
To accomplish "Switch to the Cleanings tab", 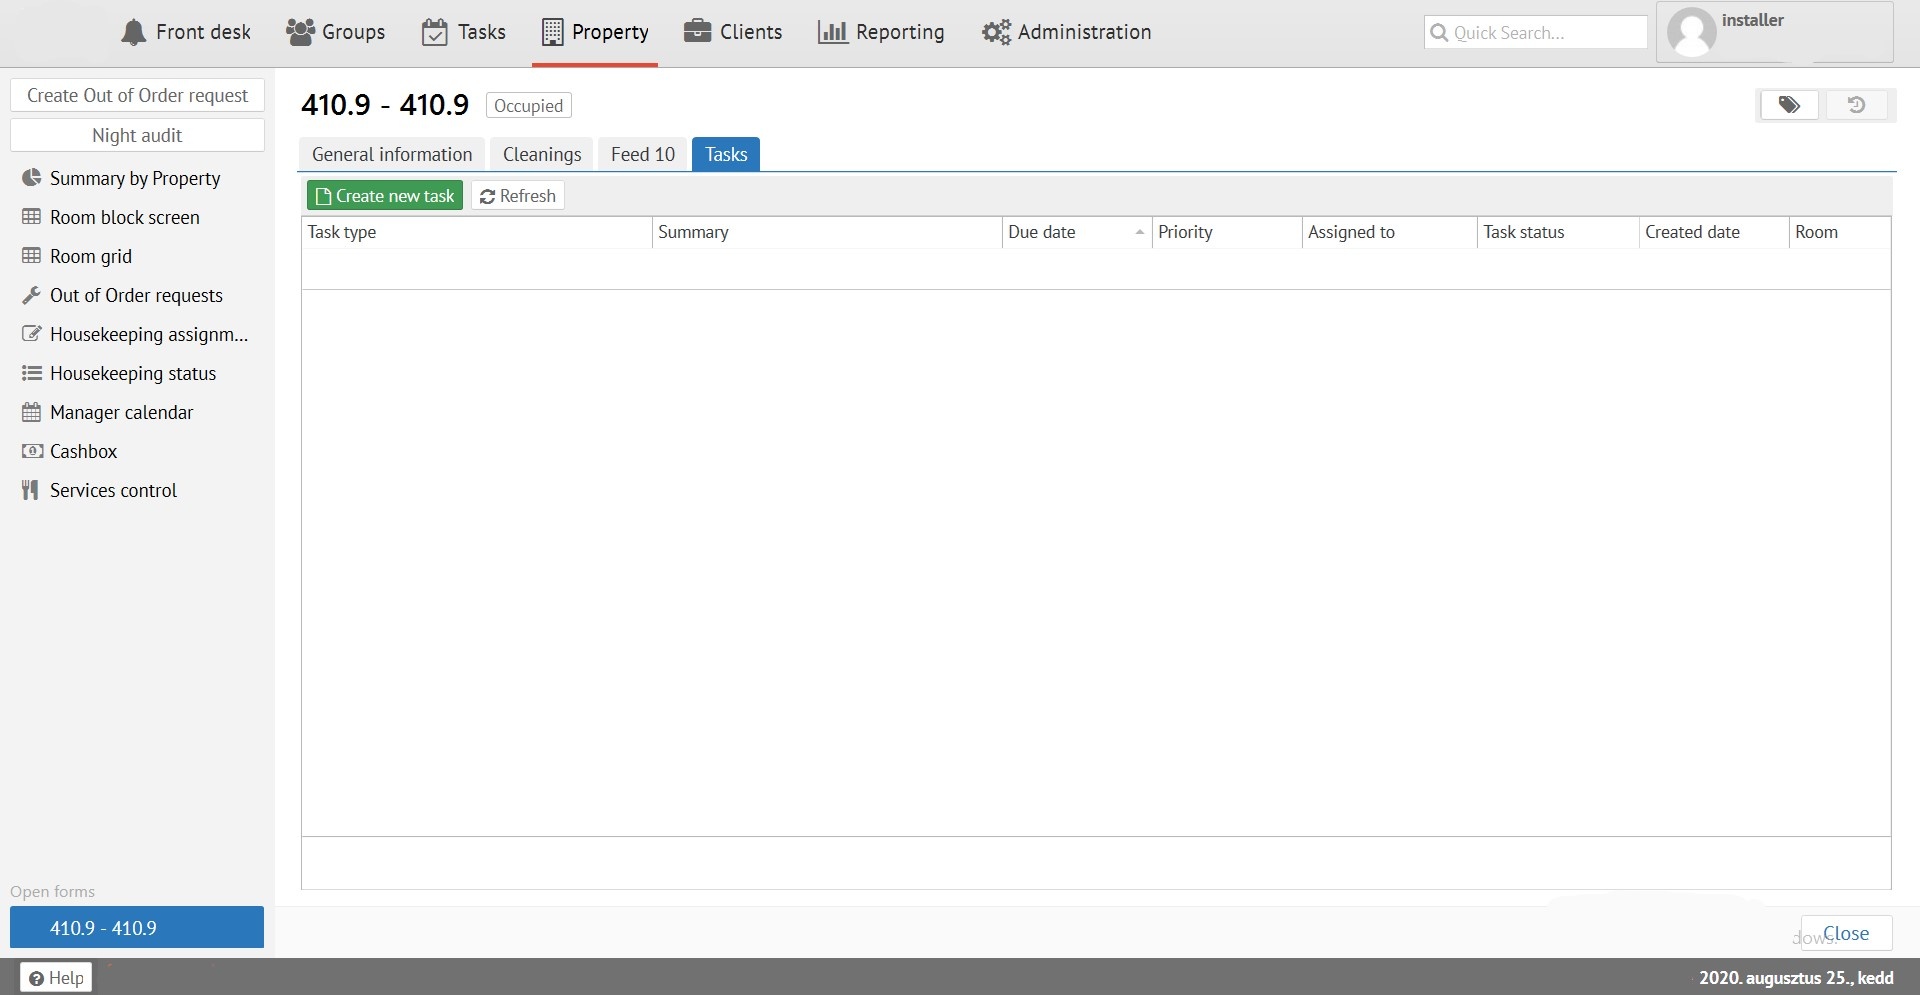I will (541, 154).
